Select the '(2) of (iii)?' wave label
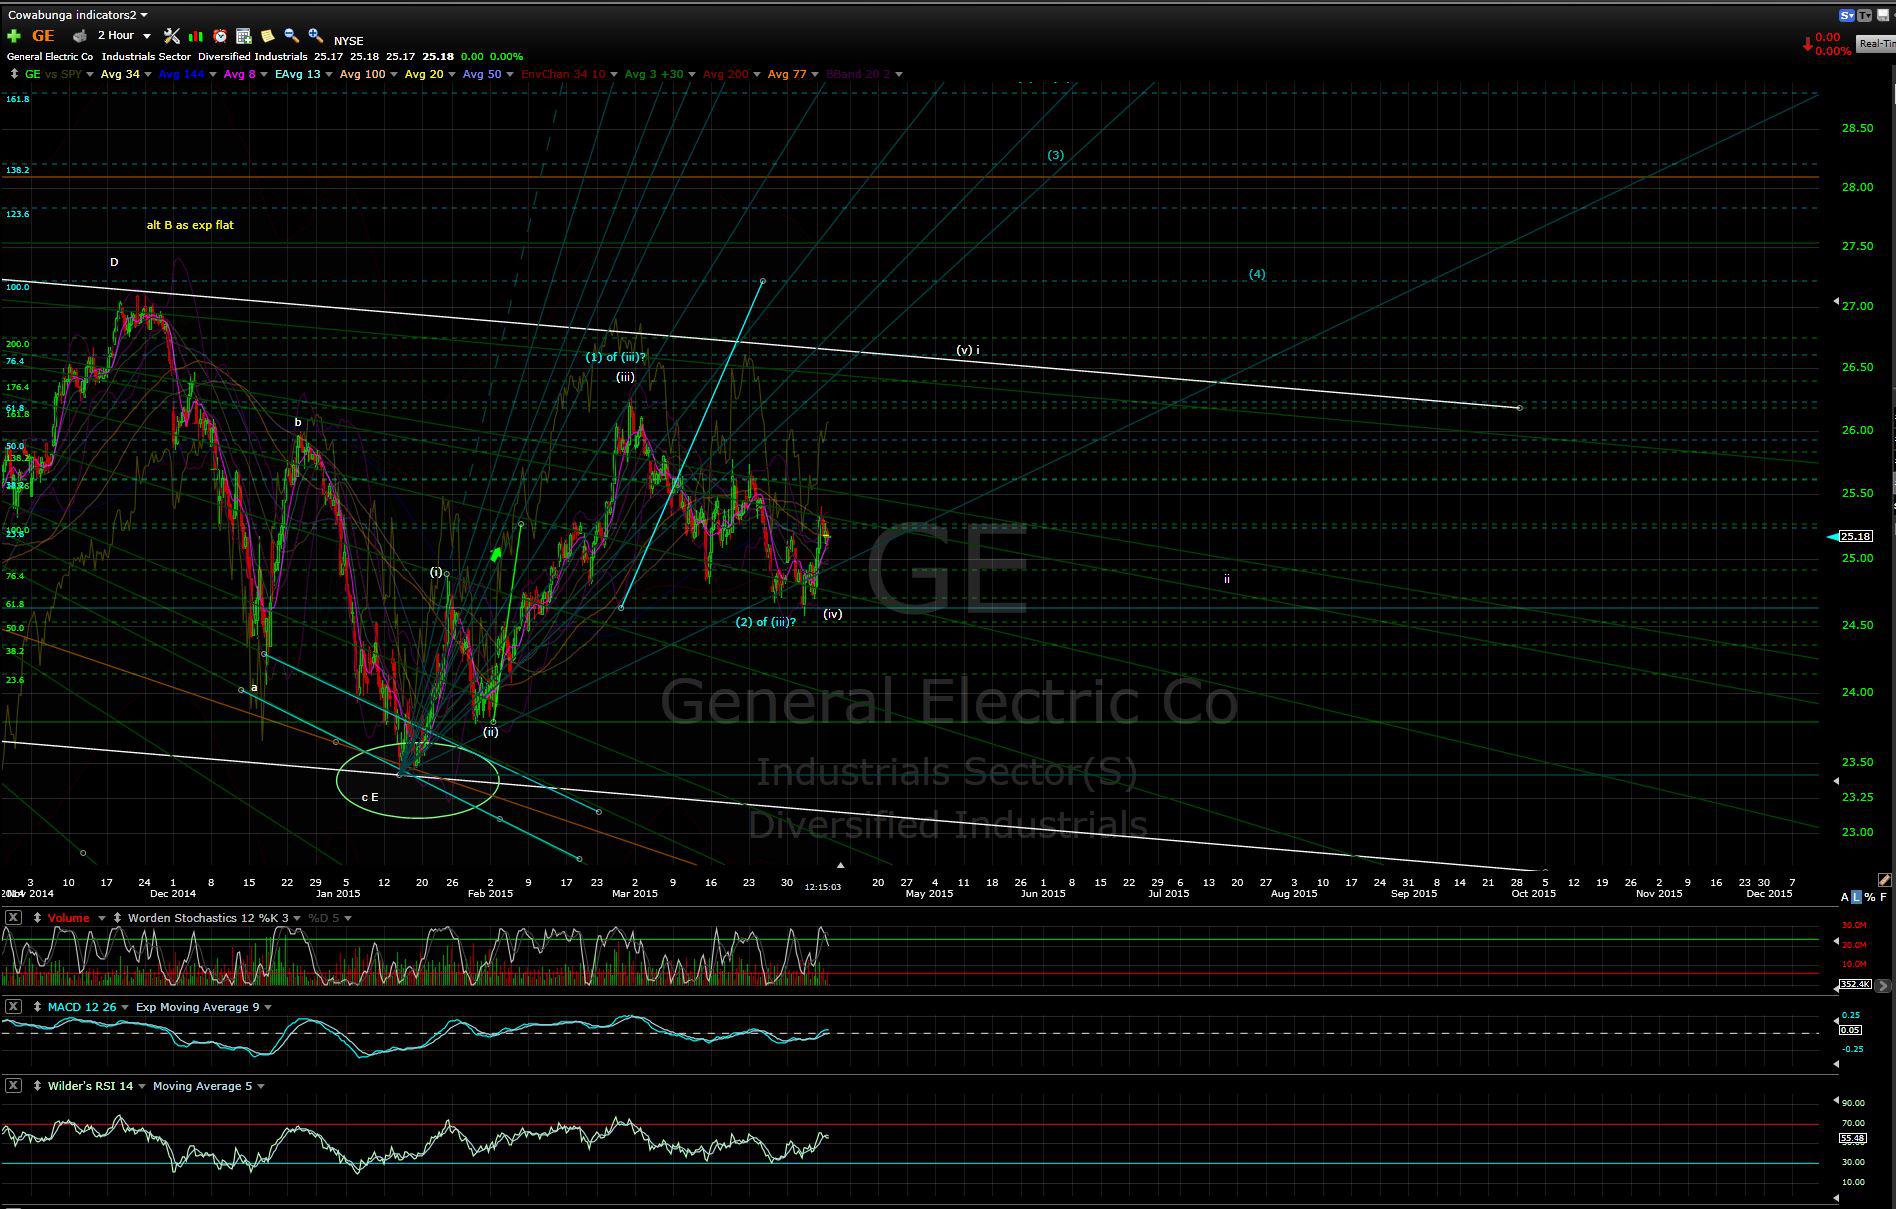This screenshot has height=1209, width=1896. pos(766,622)
